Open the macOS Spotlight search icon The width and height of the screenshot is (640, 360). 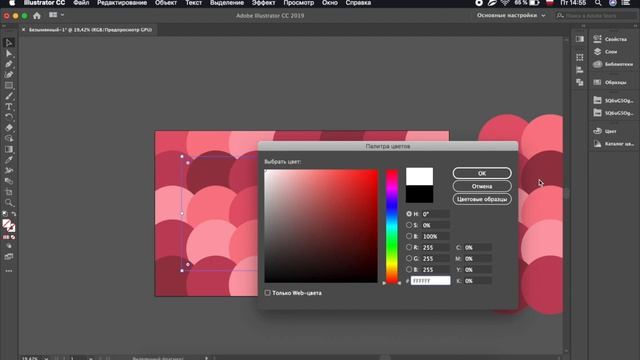pyautogui.click(x=598, y=3)
